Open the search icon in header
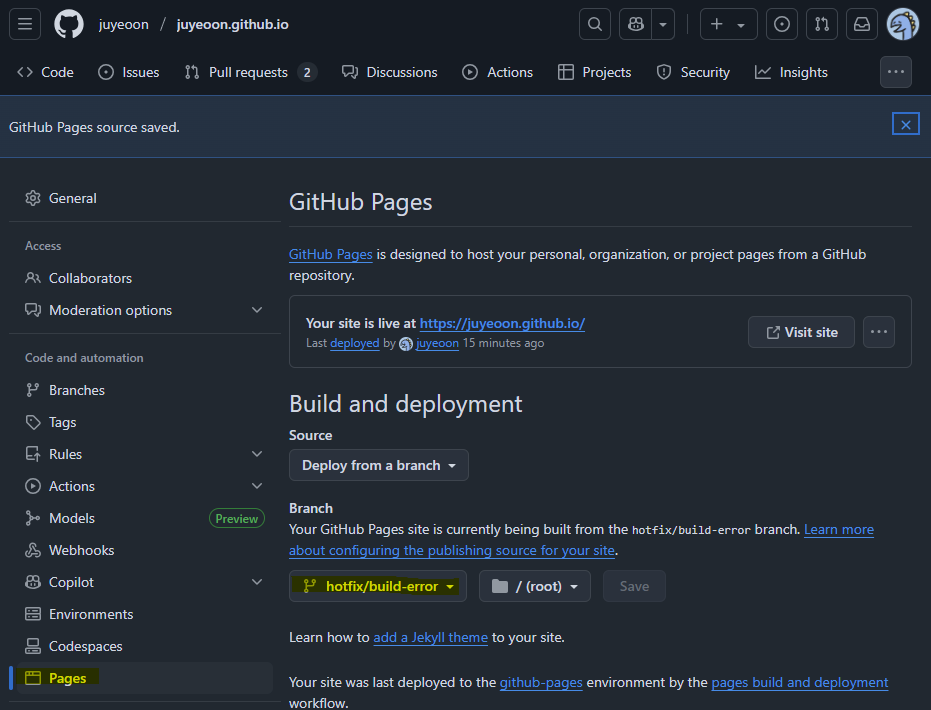Image resolution: width=931 pixels, height=710 pixels. tap(595, 24)
